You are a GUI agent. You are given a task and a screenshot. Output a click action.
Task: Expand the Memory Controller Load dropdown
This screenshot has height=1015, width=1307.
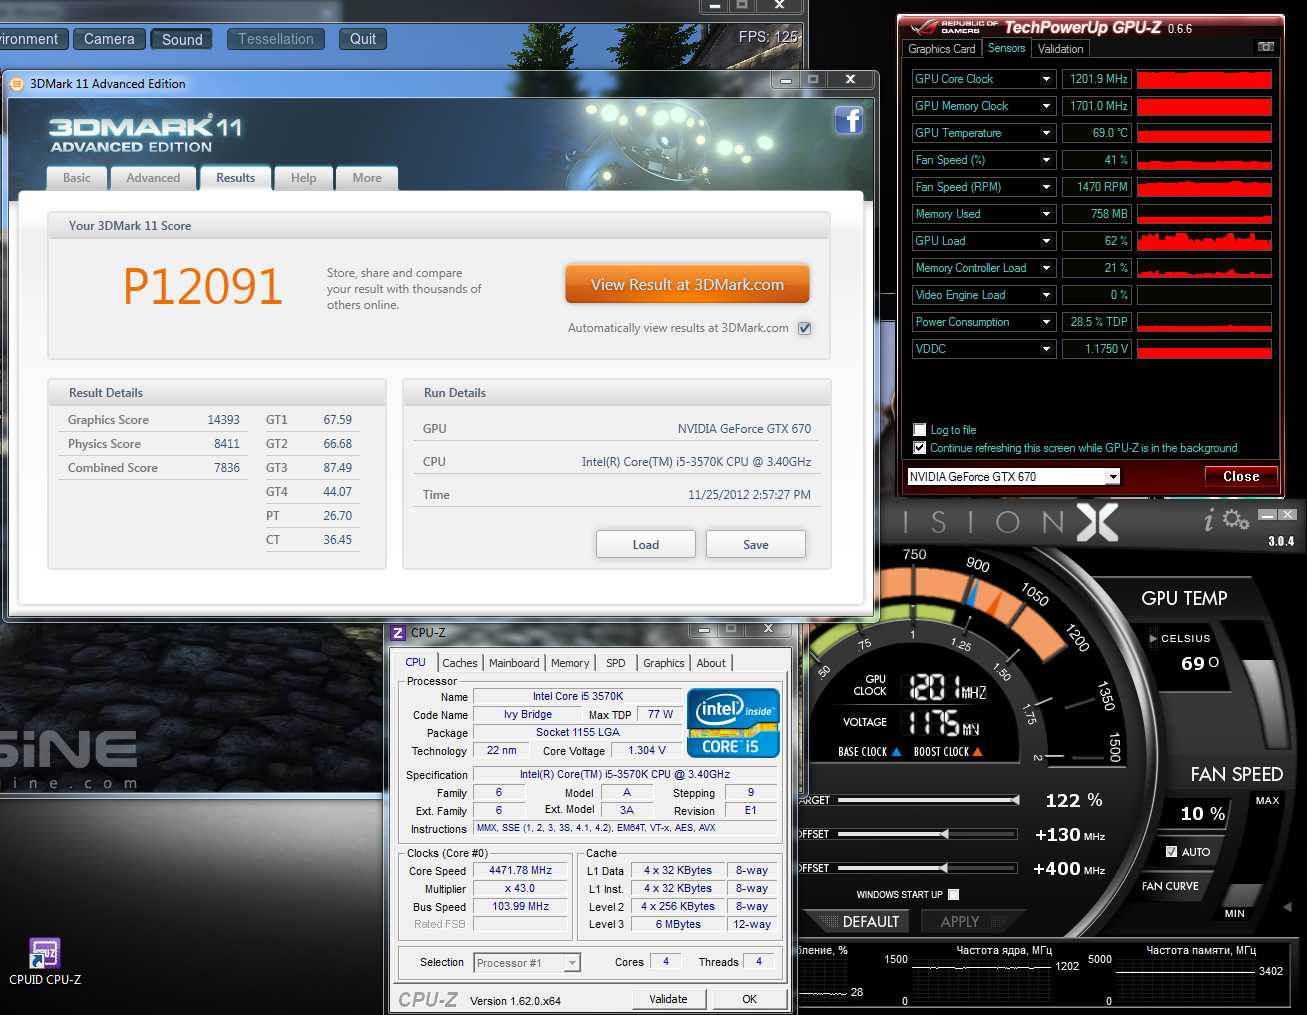(1046, 268)
